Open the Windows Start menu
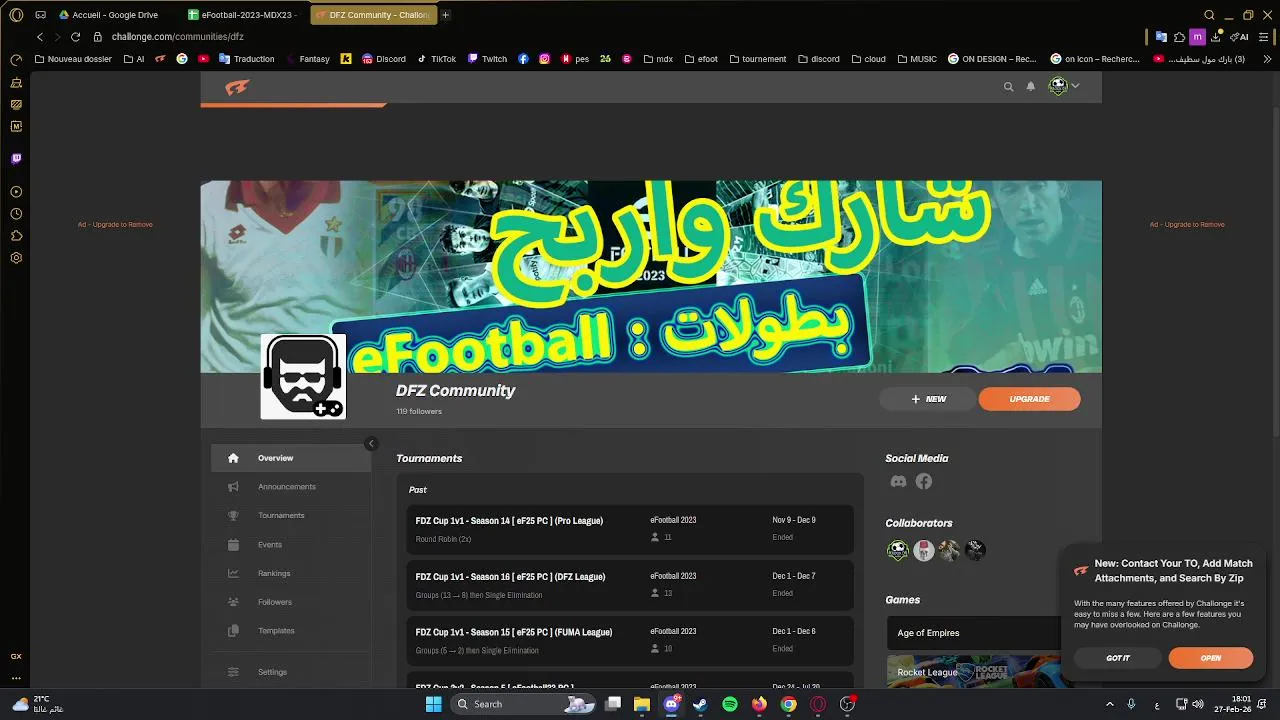Image resolution: width=1280 pixels, height=720 pixels. [434, 704]
